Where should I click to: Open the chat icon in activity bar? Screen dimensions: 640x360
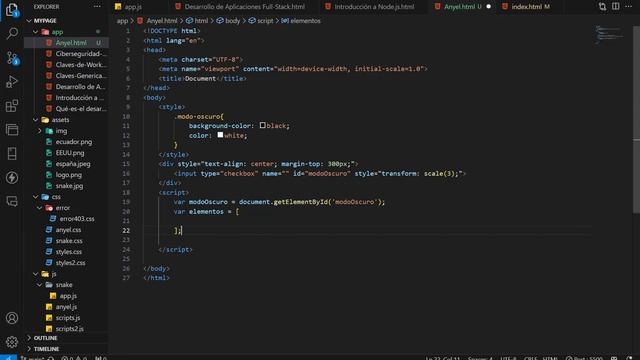coord(12,201)
